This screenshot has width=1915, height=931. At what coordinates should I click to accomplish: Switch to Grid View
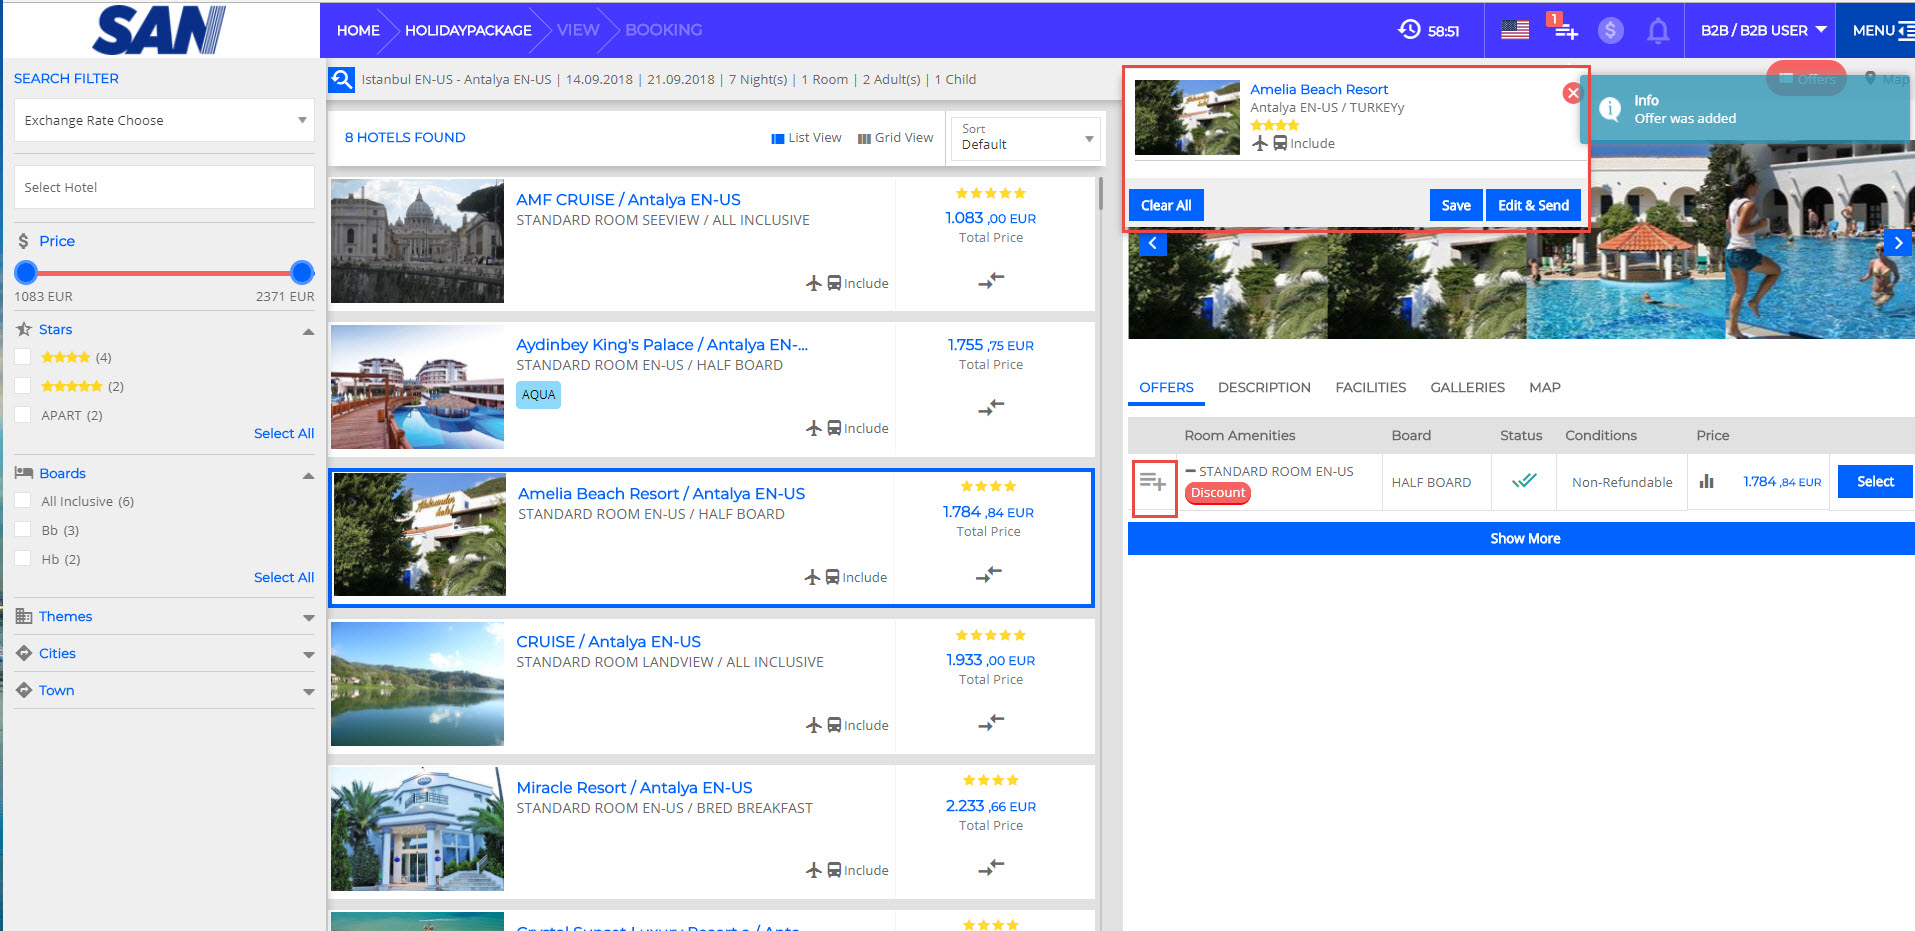point(896,138)
